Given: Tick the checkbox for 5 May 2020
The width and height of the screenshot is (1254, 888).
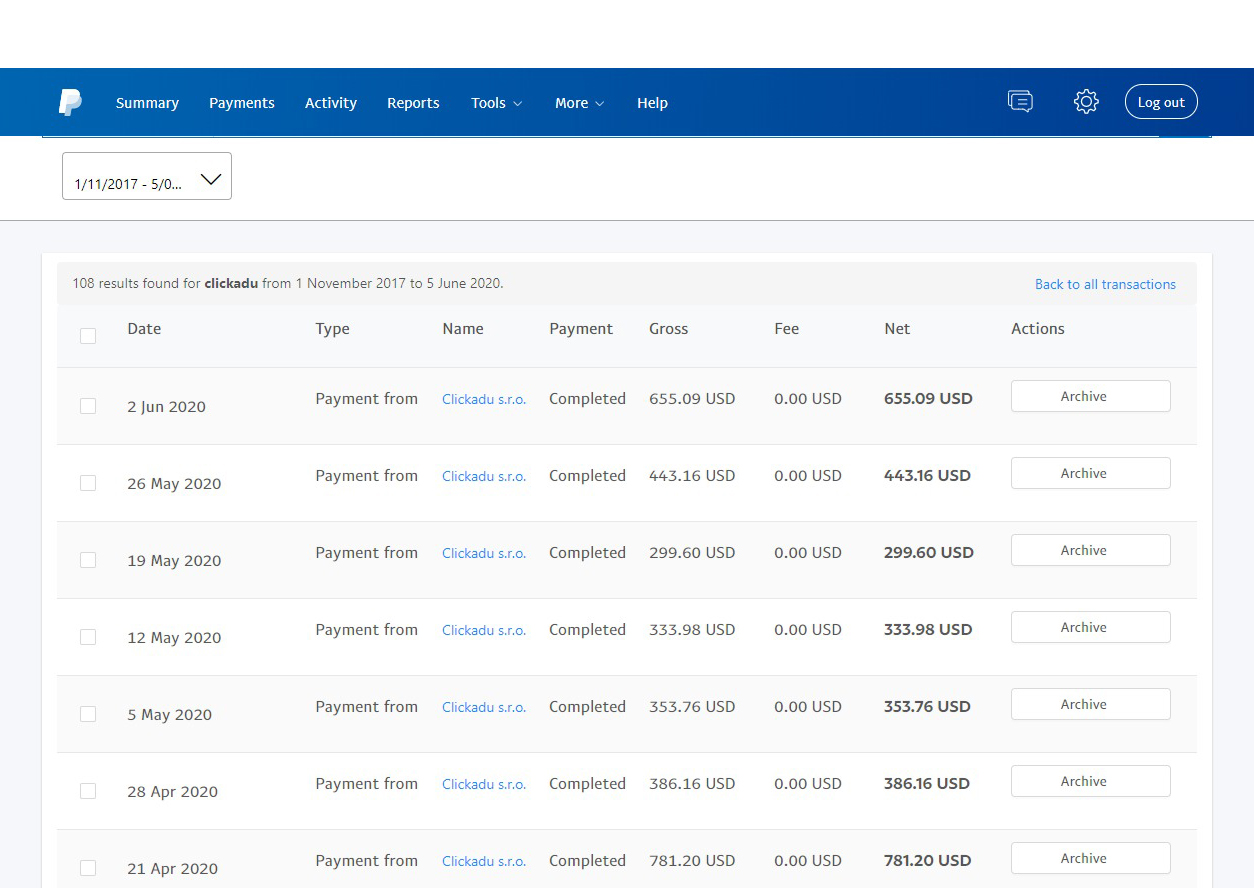Looking at the screenshot, I should (88, 714).
